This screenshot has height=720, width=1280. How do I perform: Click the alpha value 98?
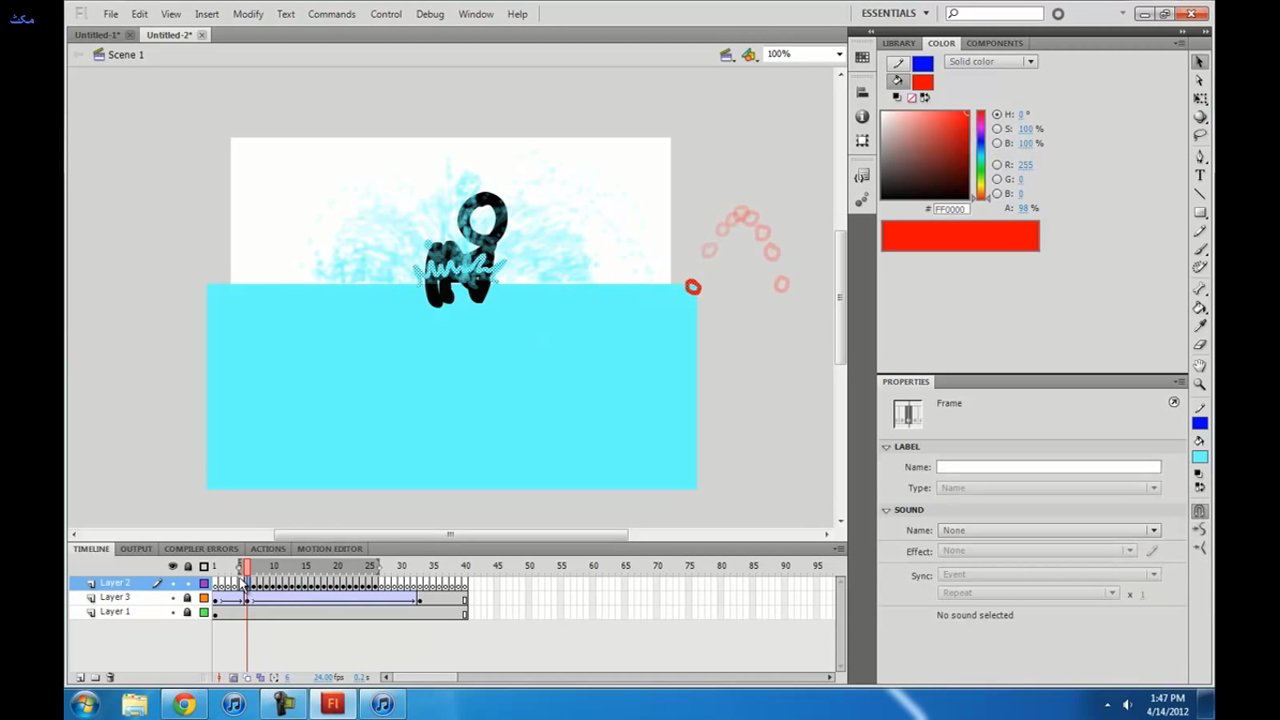[x=1023, y=208]
